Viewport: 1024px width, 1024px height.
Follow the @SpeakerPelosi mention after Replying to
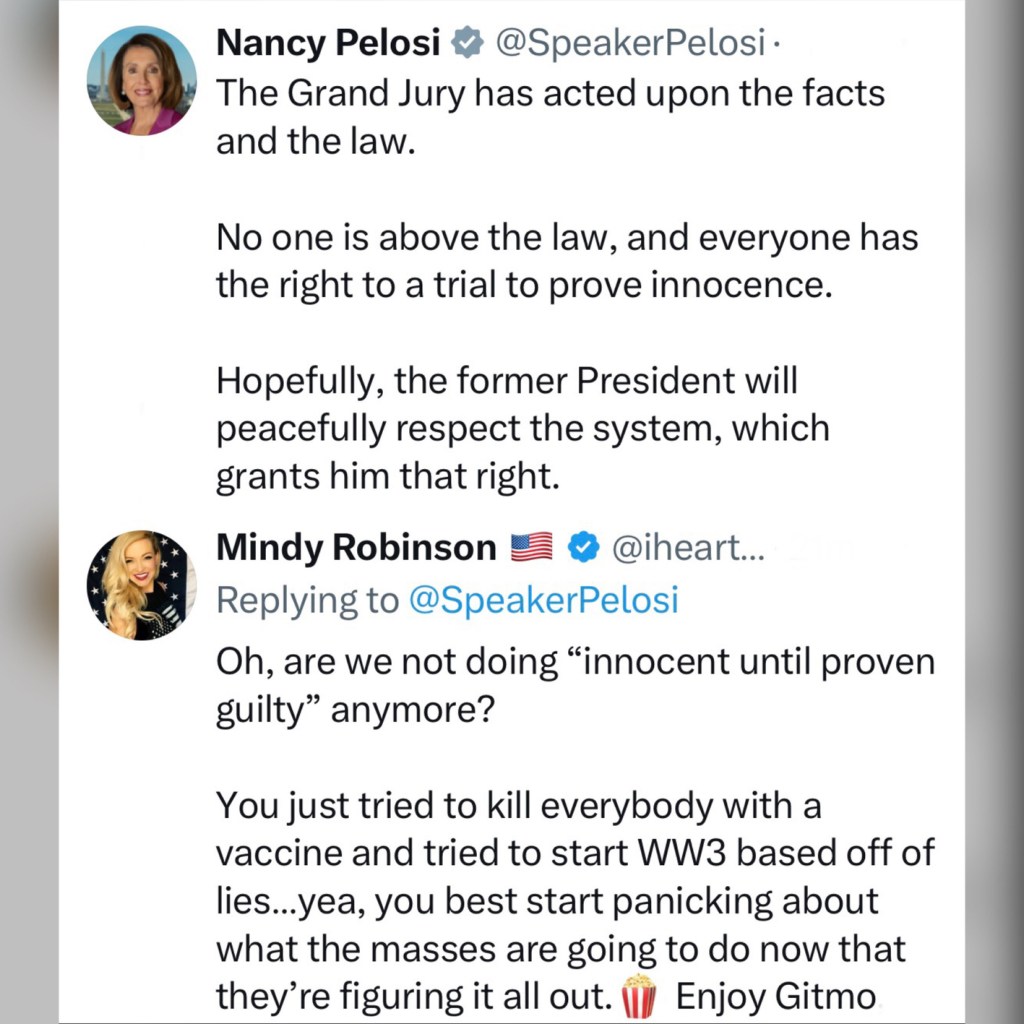544,599
